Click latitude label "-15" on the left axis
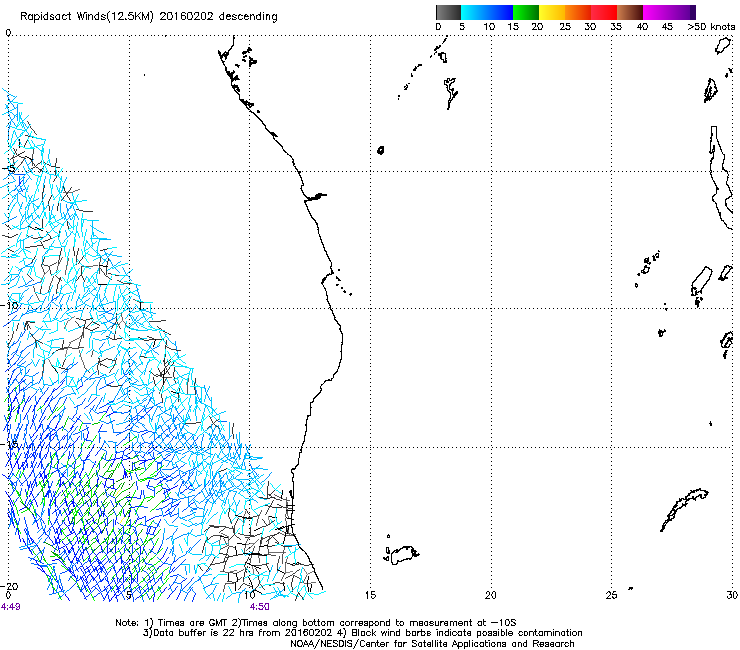This screenshot has width=740, height=650. point(11,445)
